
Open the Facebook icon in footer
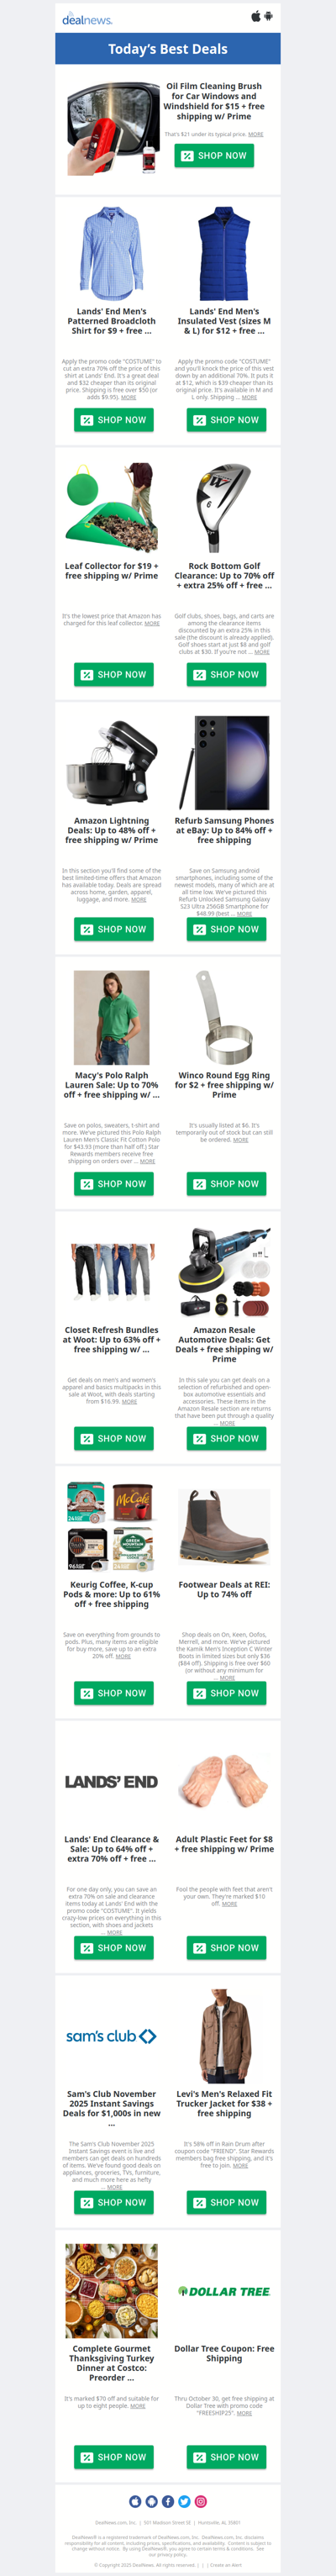(168, 2501)
